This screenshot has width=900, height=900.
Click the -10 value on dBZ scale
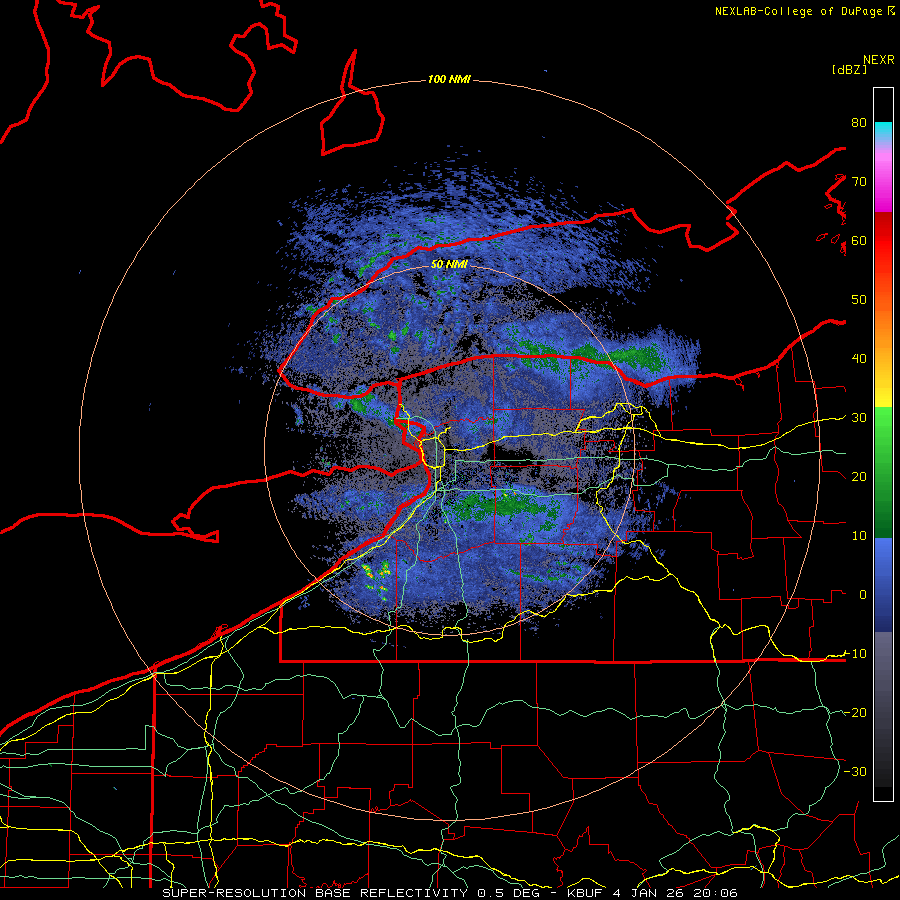(x=855, y=654)
